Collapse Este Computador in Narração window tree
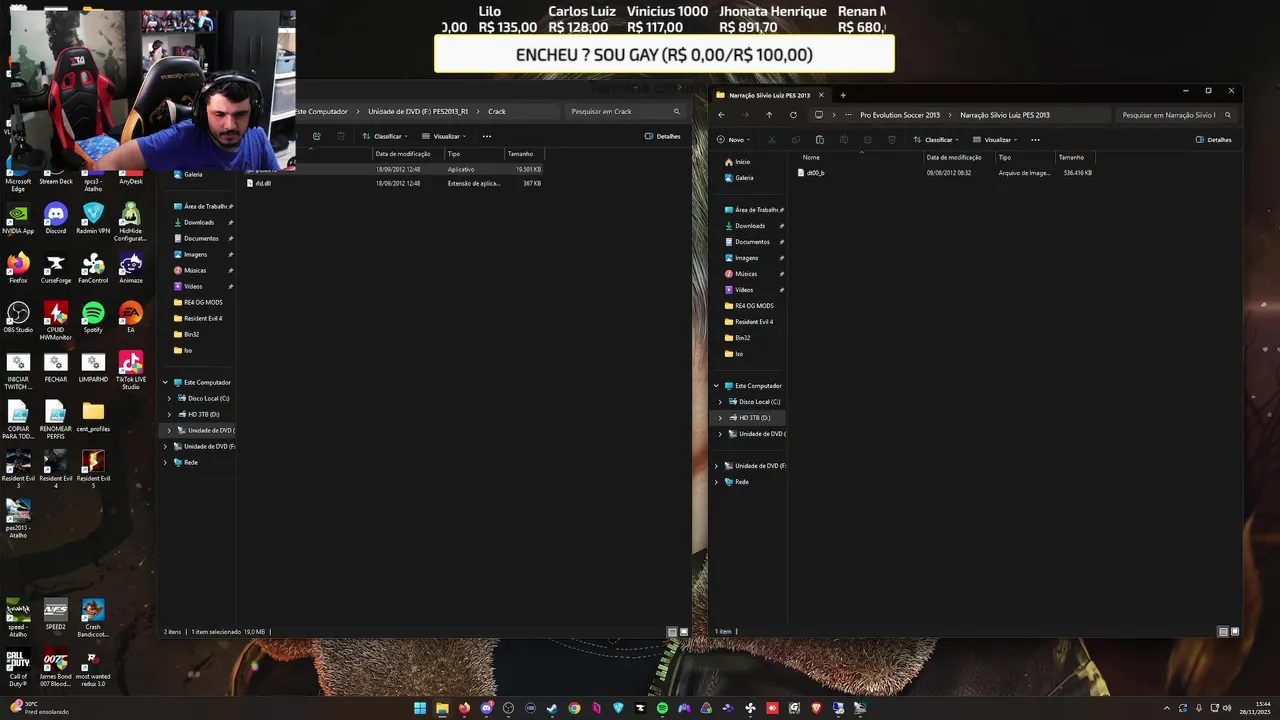Screen dimensions: 1280x720 click(716, 386)
